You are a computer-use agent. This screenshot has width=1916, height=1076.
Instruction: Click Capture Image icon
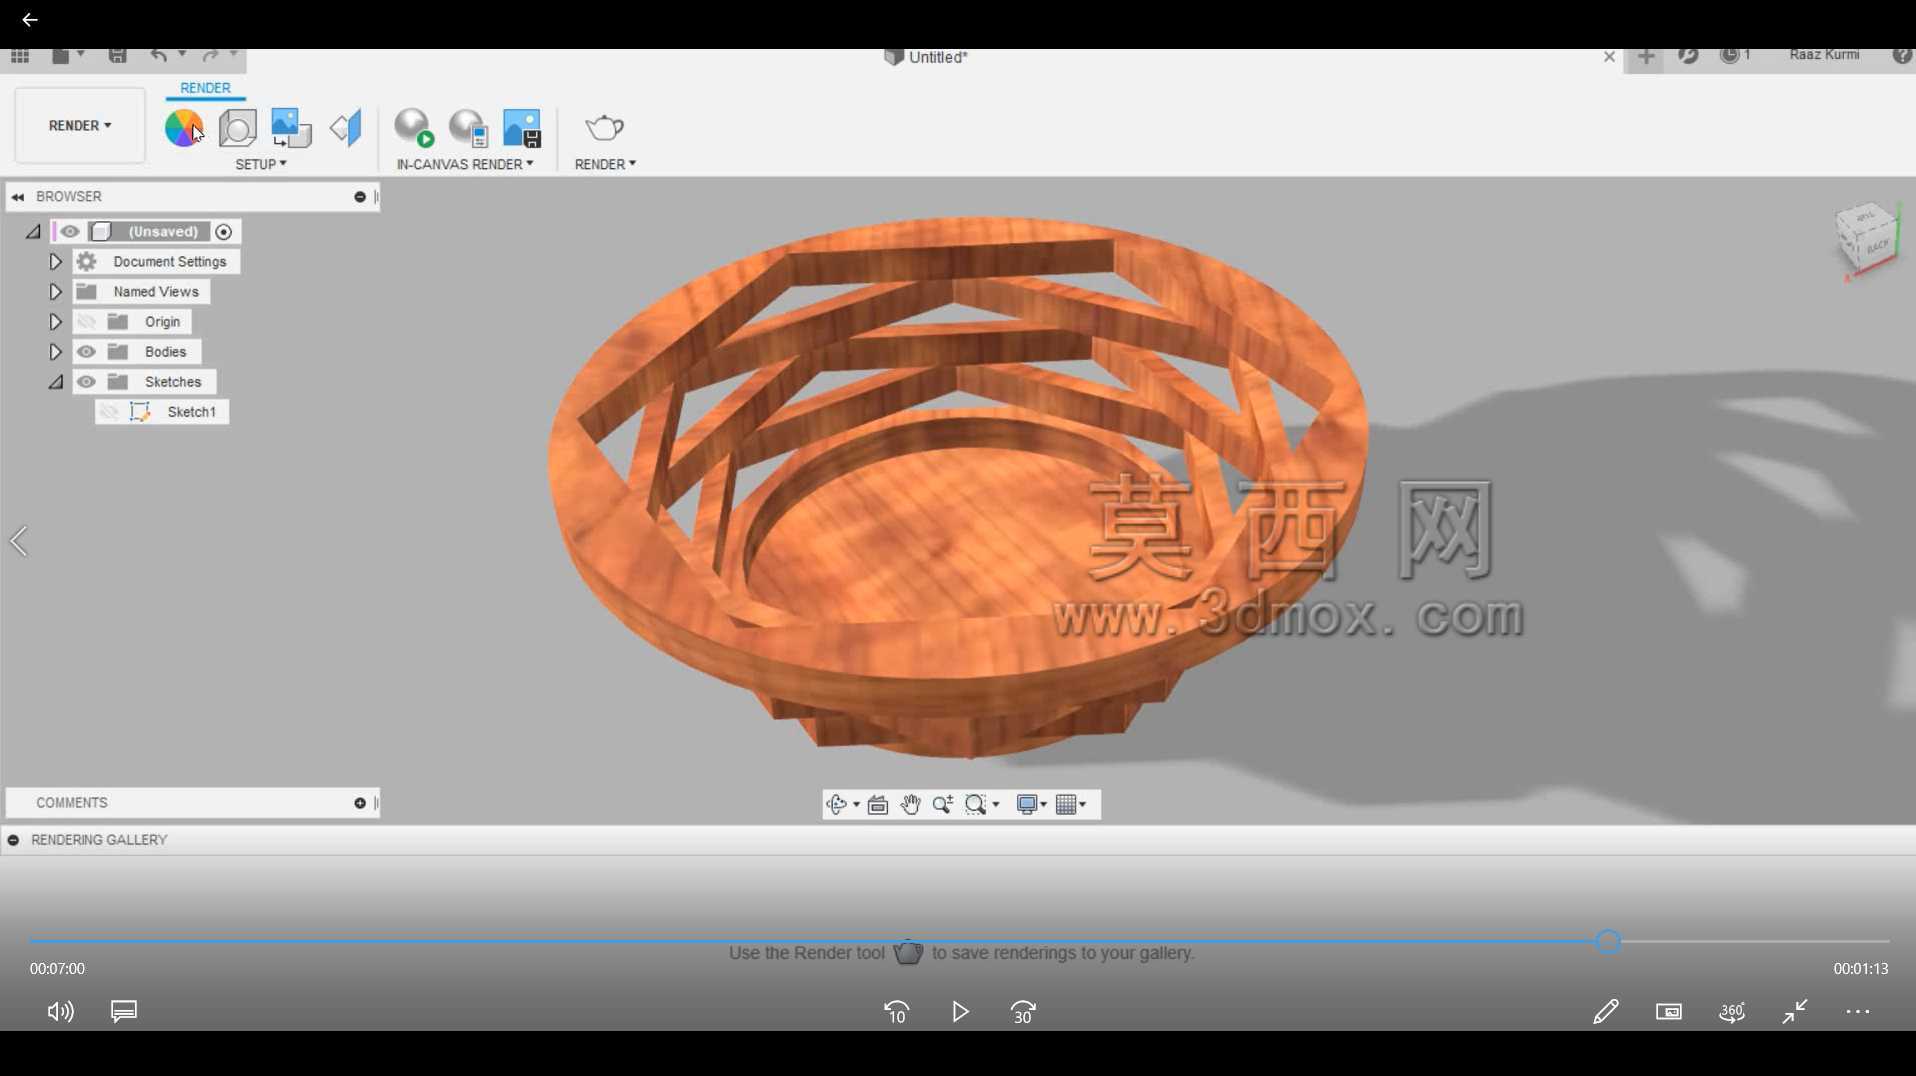click(x=522, y=128)
